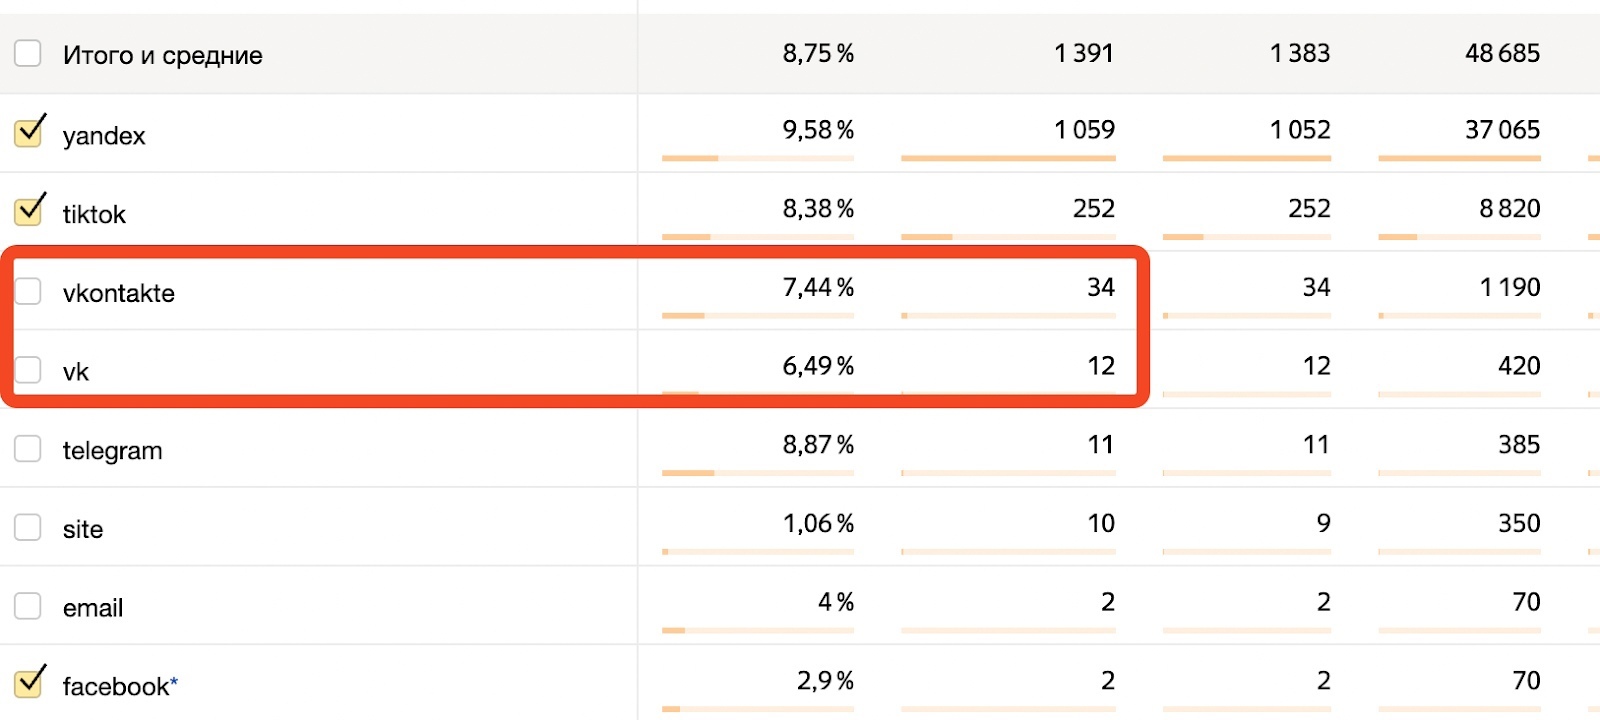Click the email source label
The image size is (1600, 720).
coord(93,608)
